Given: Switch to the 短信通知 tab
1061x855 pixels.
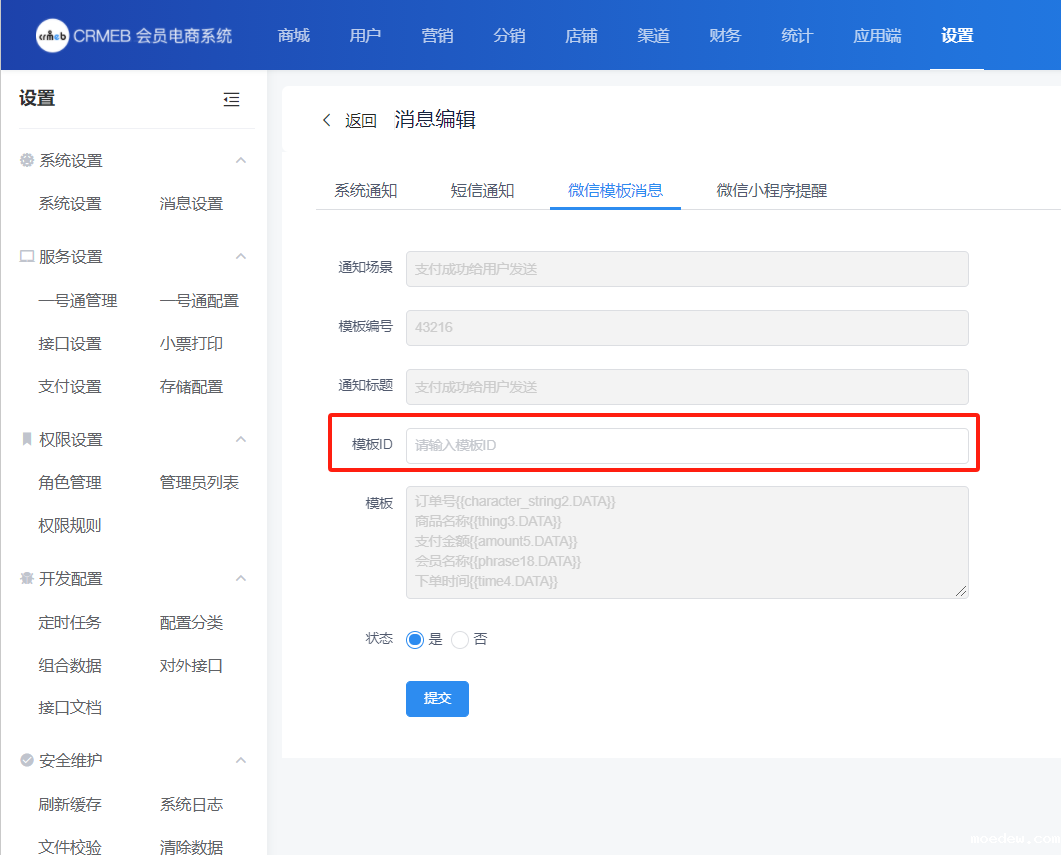Looking at the screenshot, I should [482, 190].
